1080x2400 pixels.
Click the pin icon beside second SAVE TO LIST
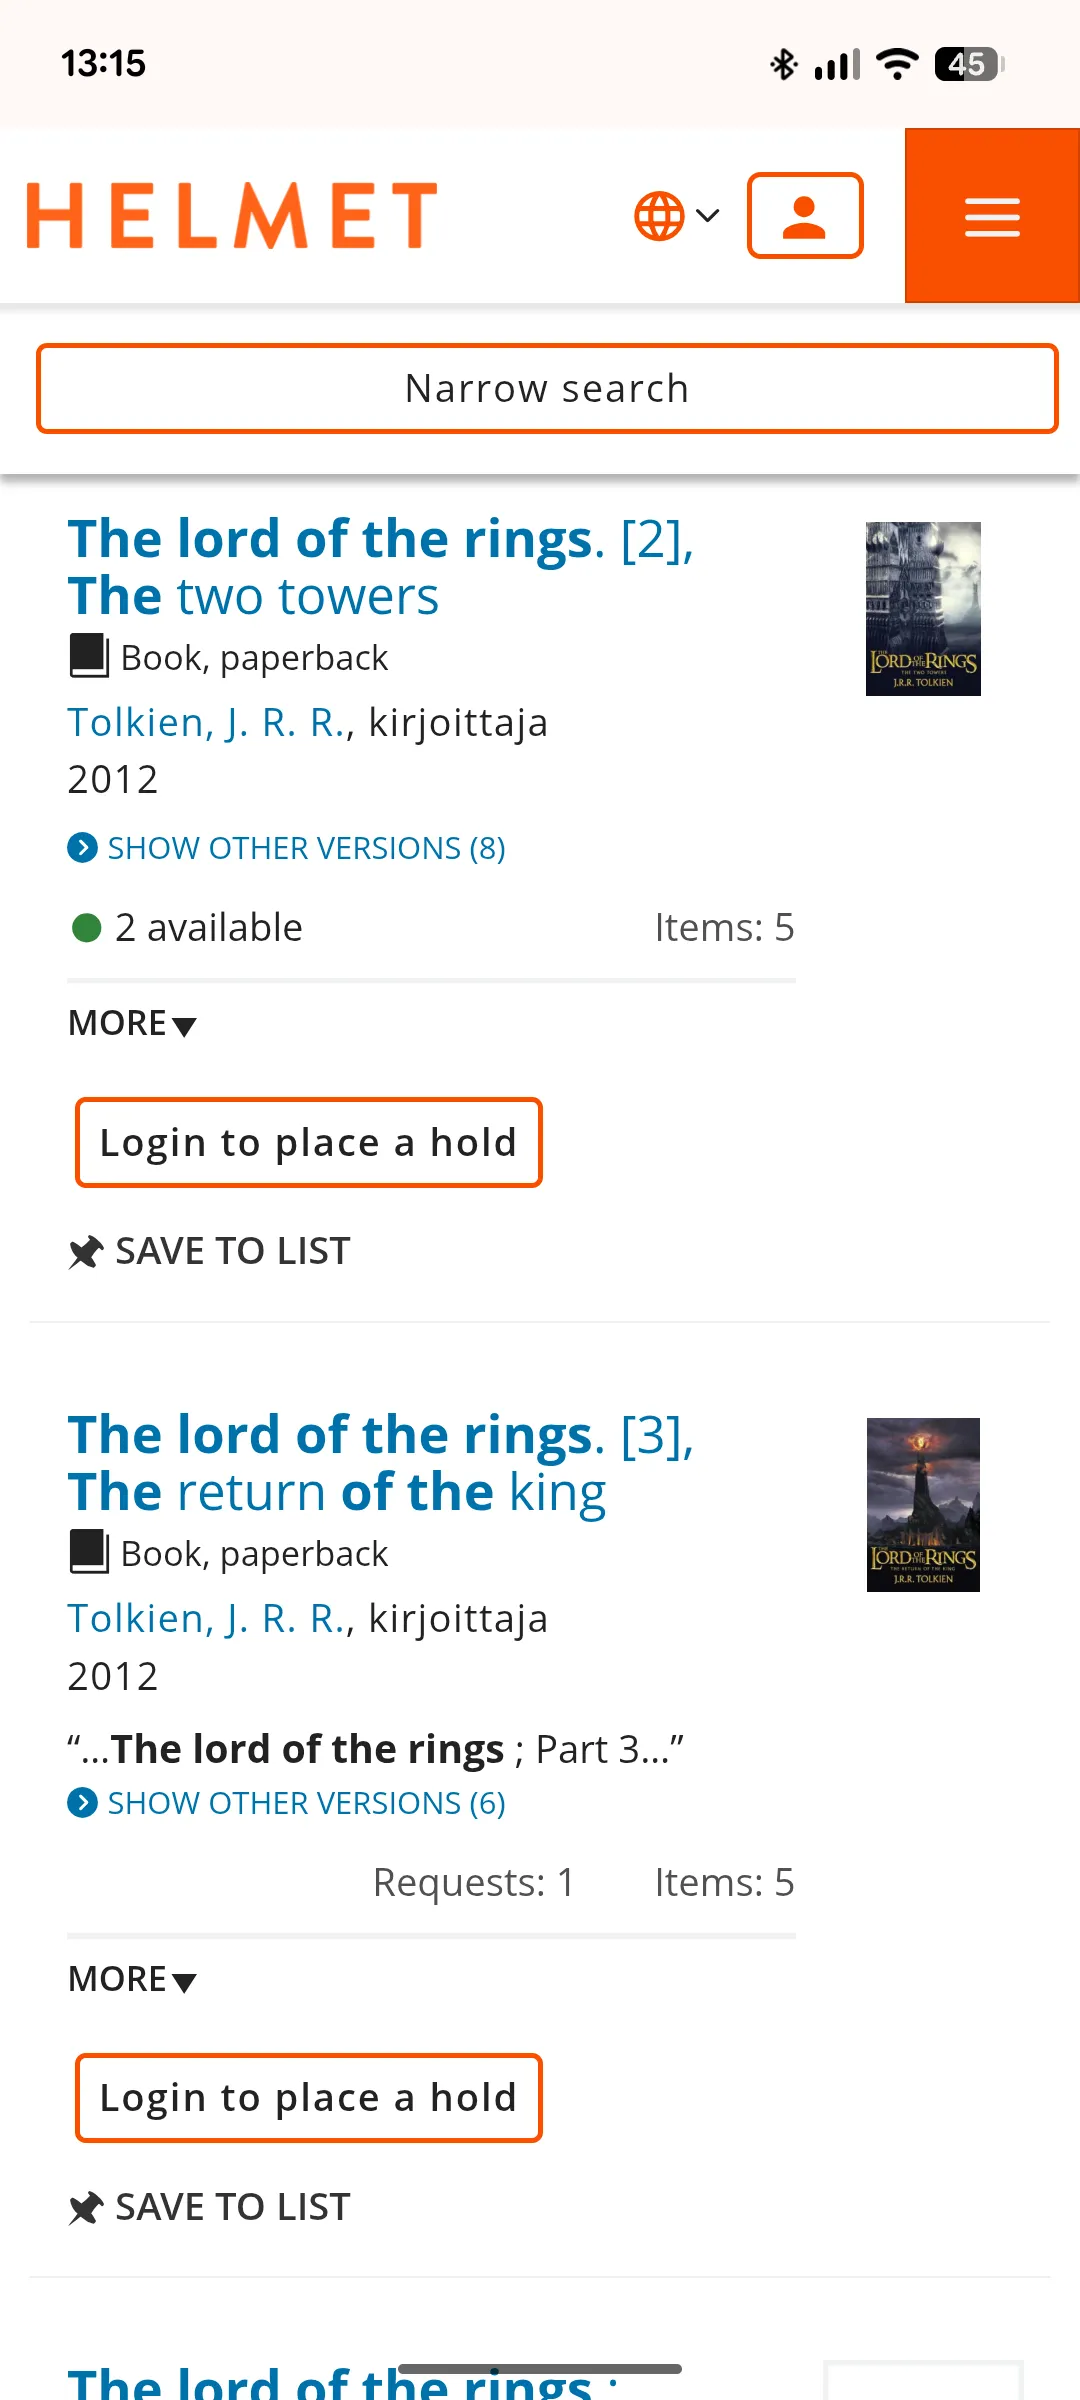(86, 2206)
